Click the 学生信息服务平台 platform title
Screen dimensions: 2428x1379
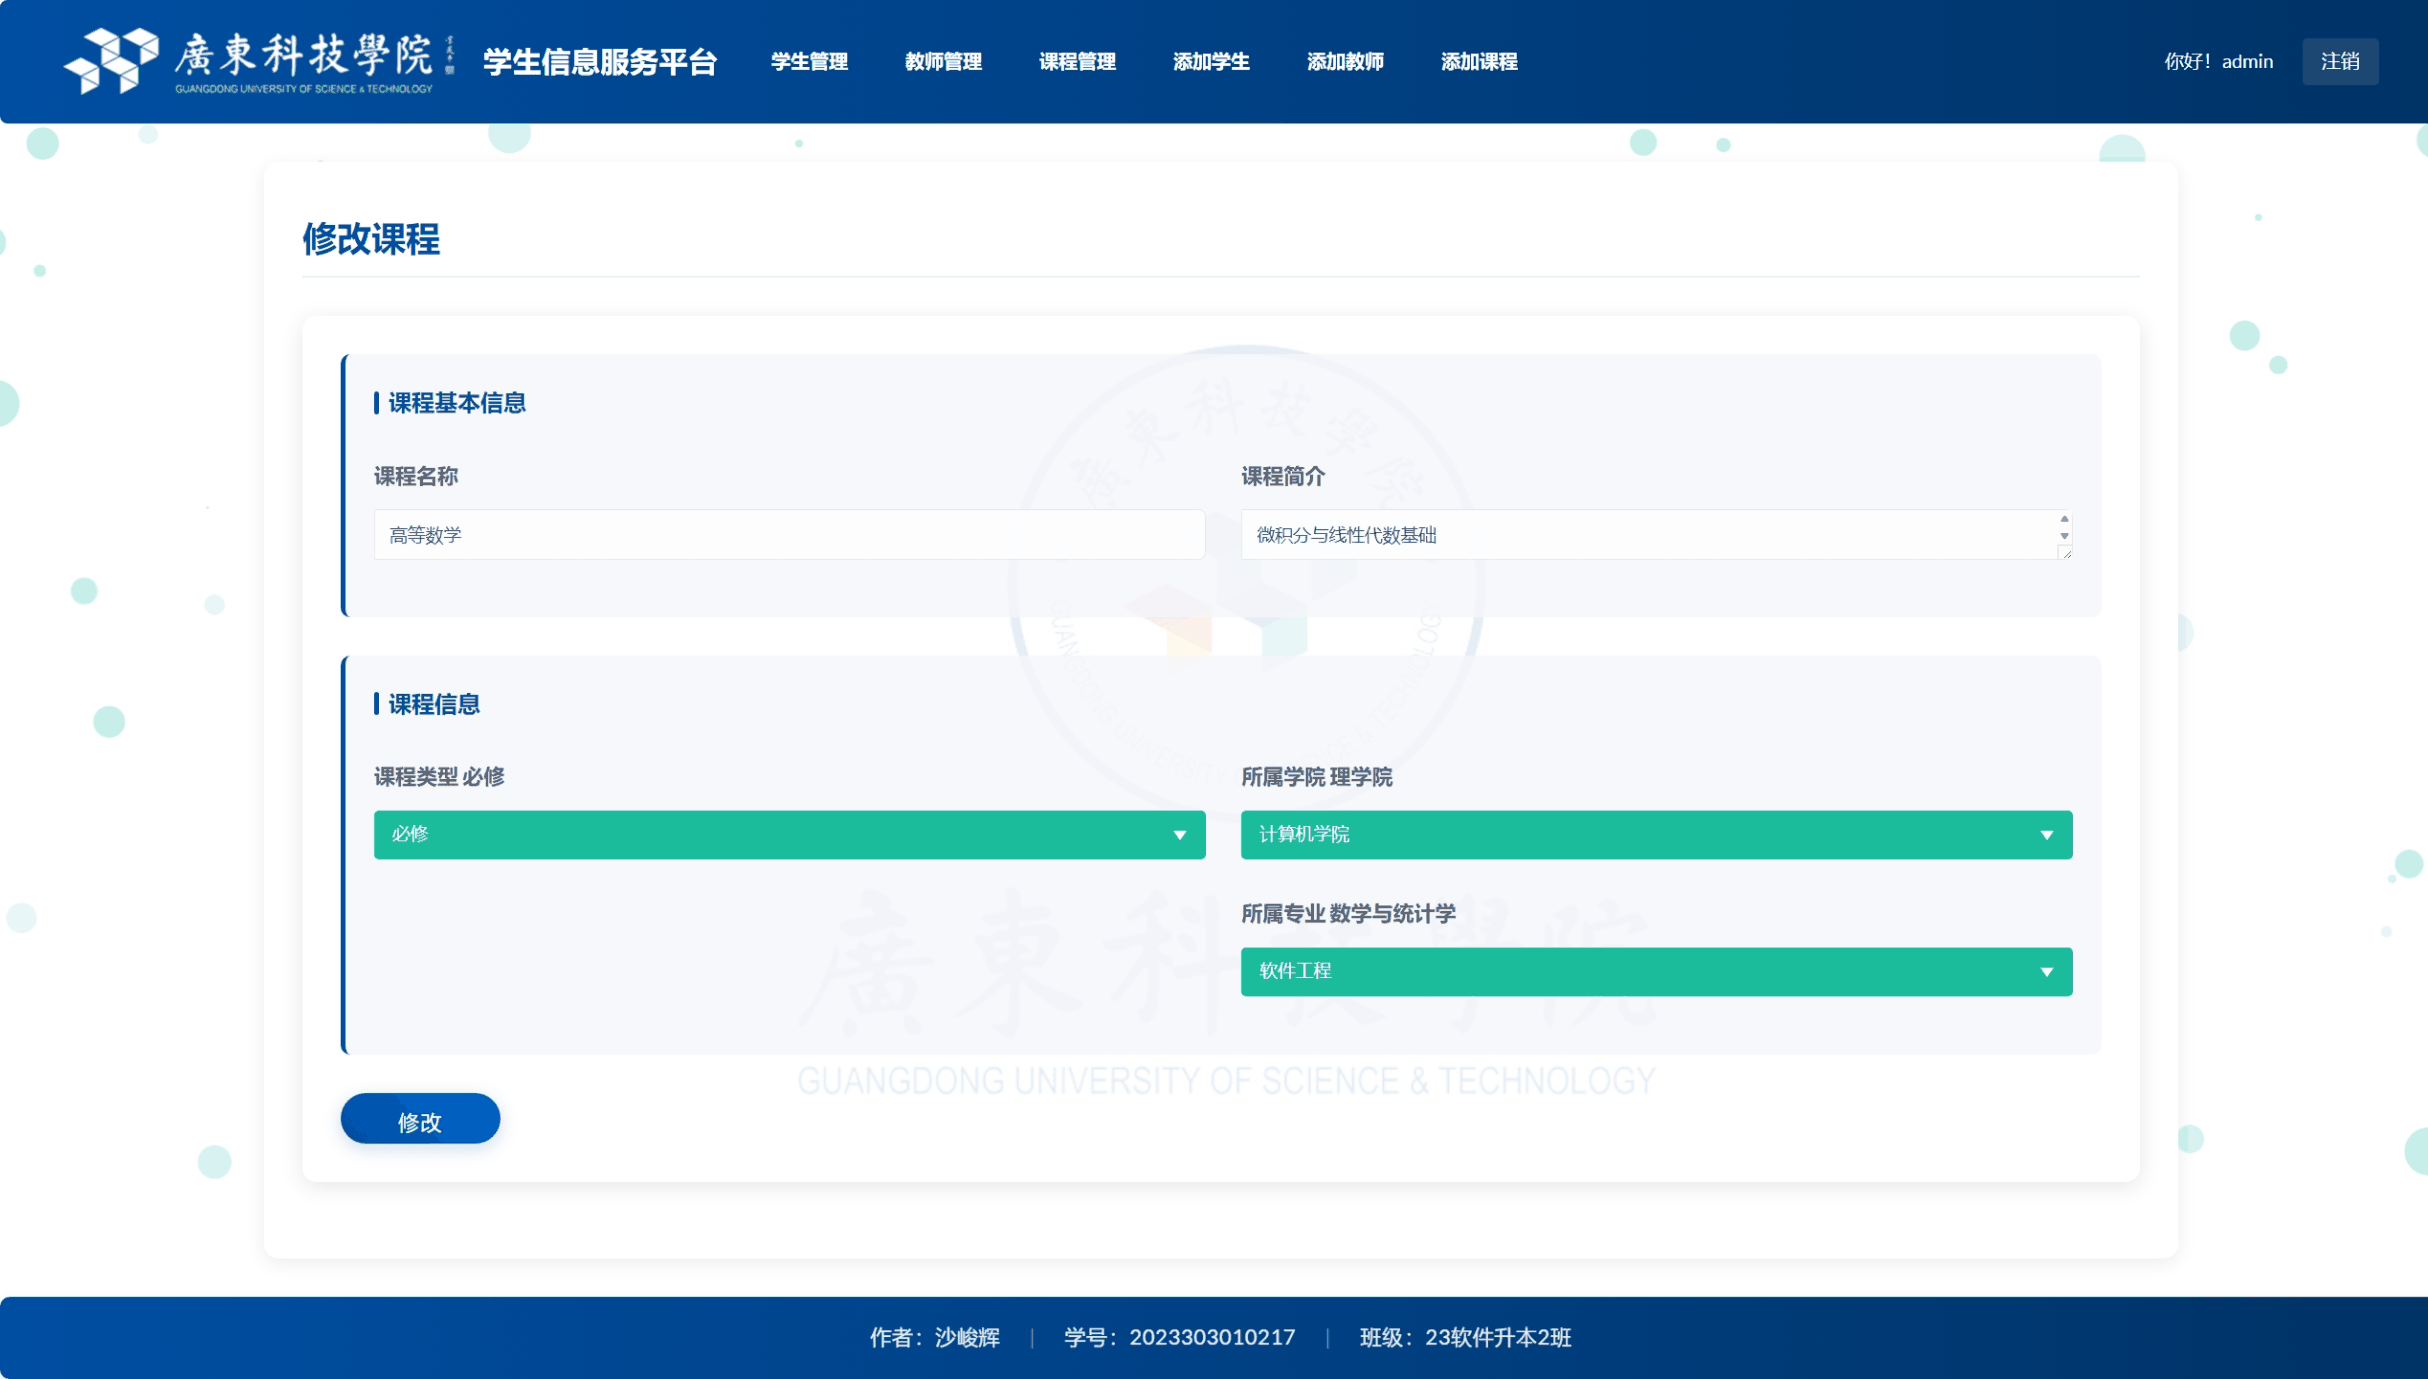pos(600,62)
